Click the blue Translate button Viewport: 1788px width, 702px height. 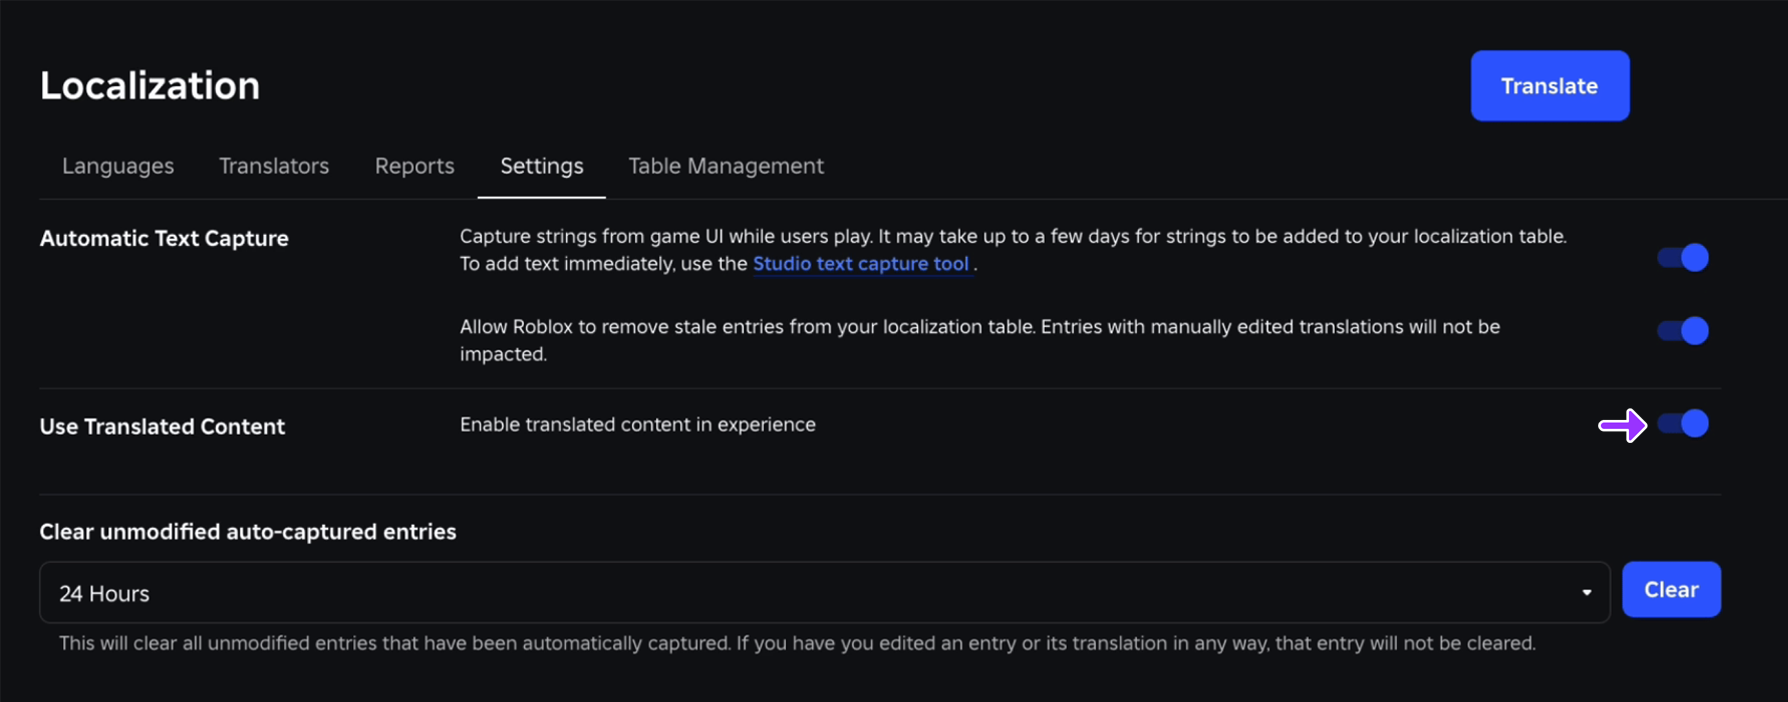click(1549, 86)
